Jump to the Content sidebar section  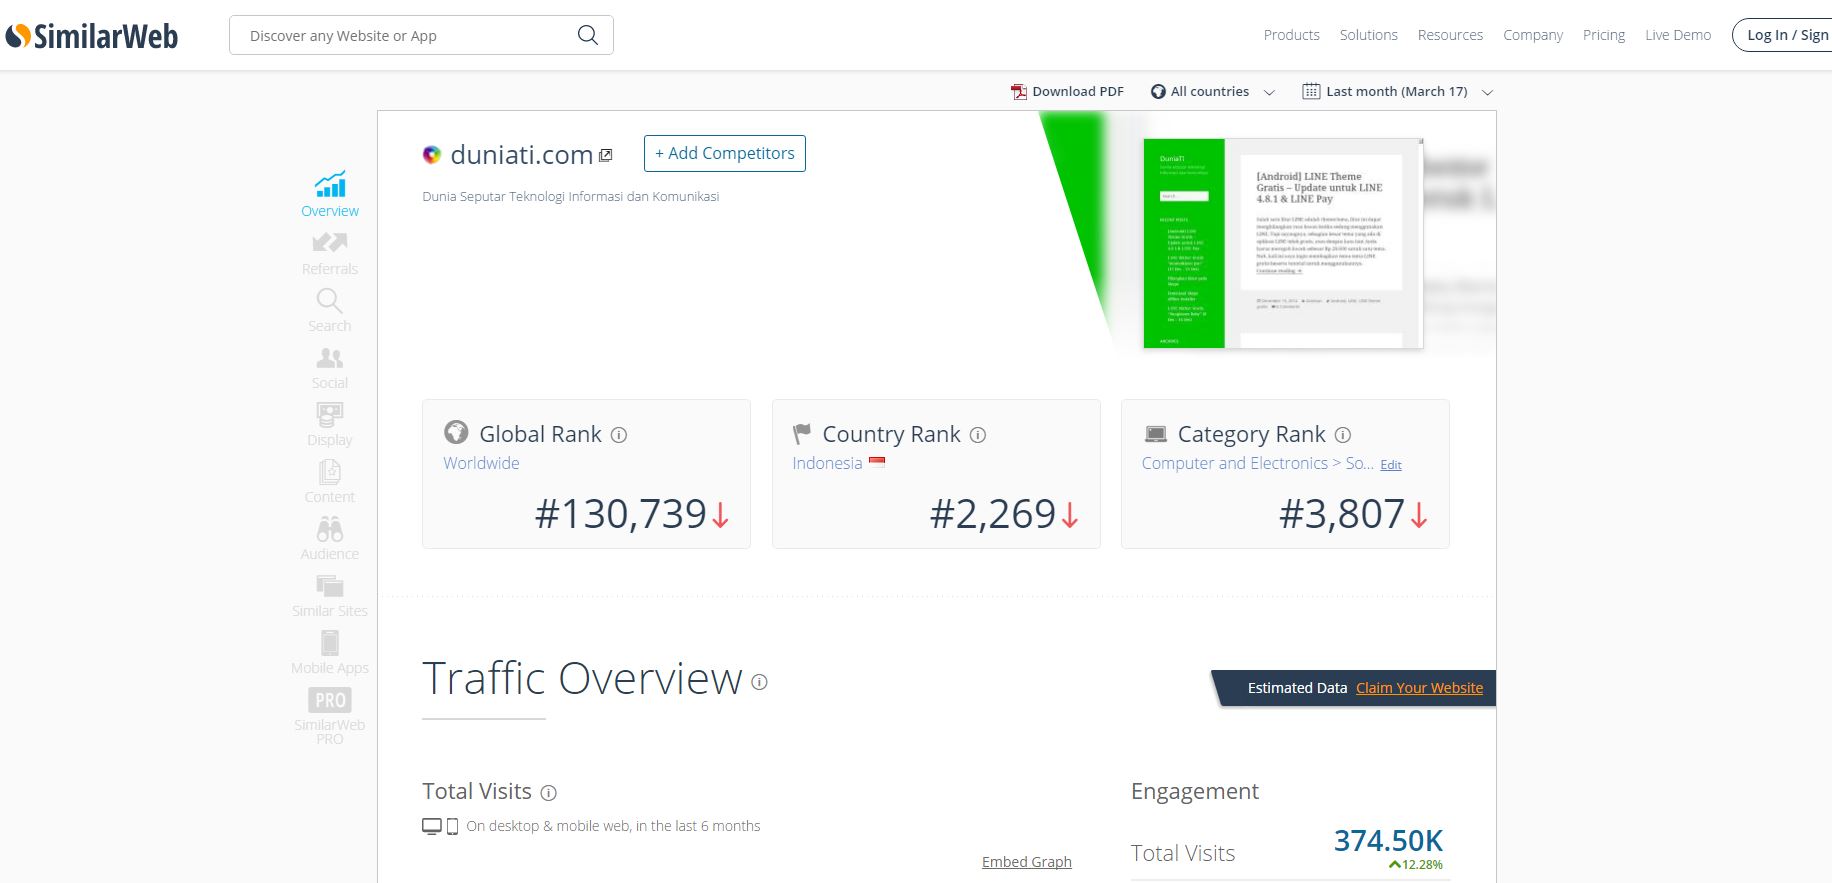330,482
